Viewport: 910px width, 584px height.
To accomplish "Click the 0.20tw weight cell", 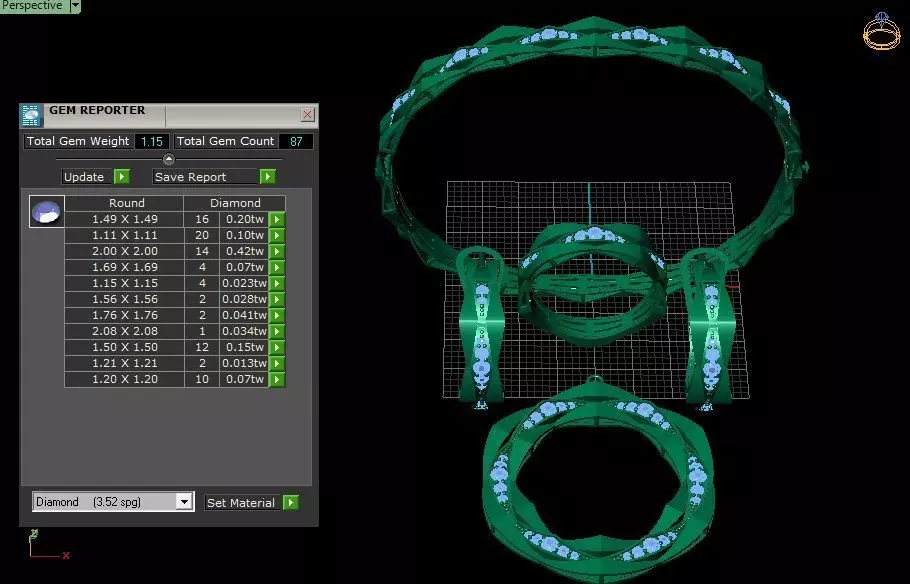I will coord(244,219).
